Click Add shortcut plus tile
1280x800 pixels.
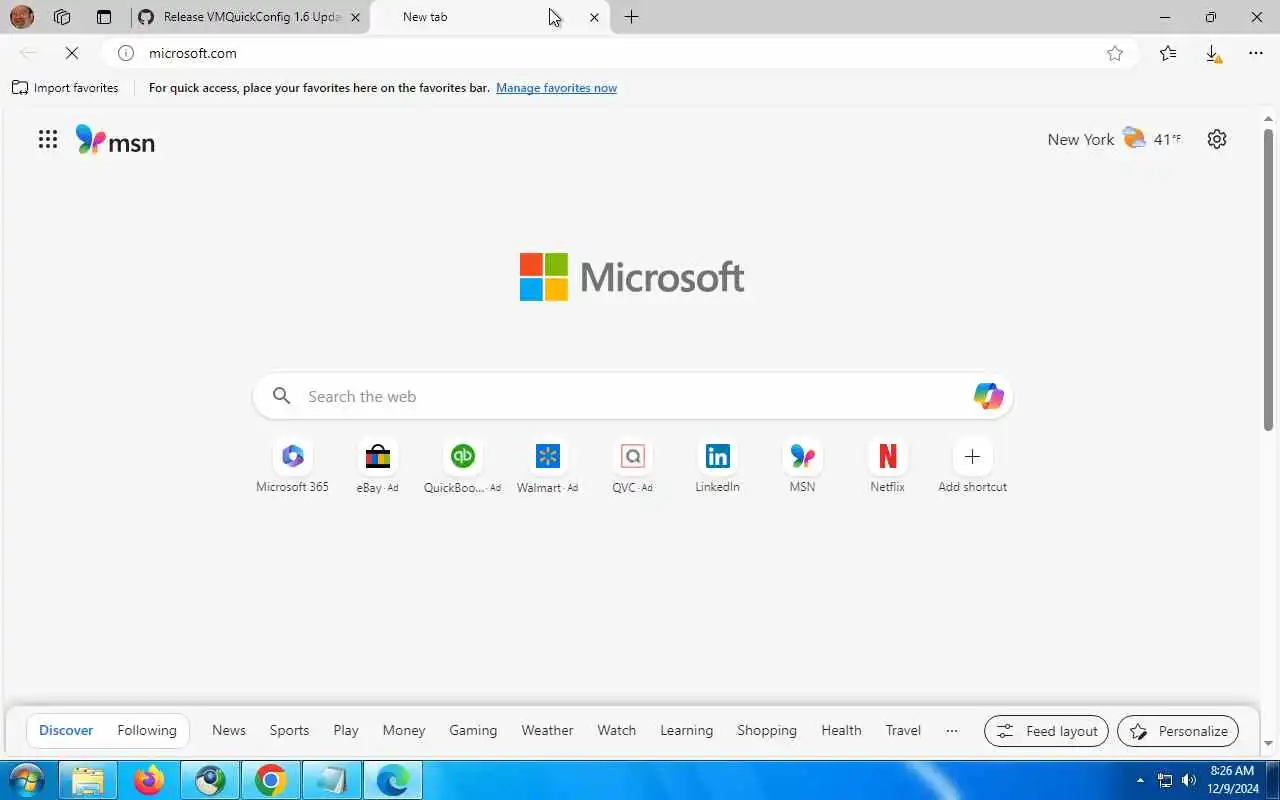pyautogui.click(x=972, y=466)
